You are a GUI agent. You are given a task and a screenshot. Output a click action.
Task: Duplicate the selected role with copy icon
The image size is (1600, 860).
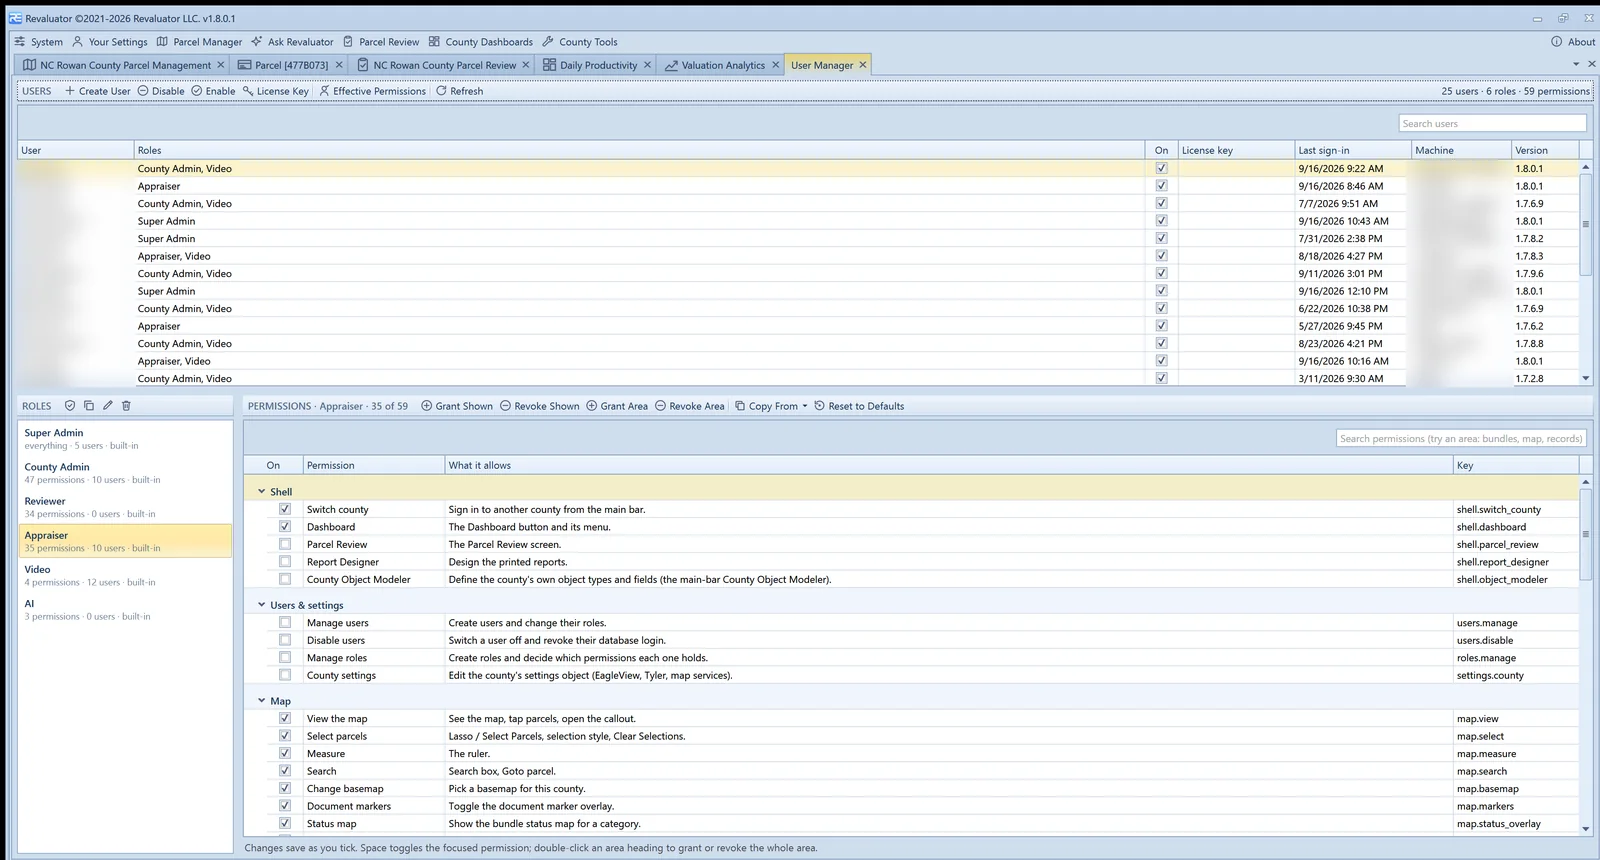pos(89,406)
